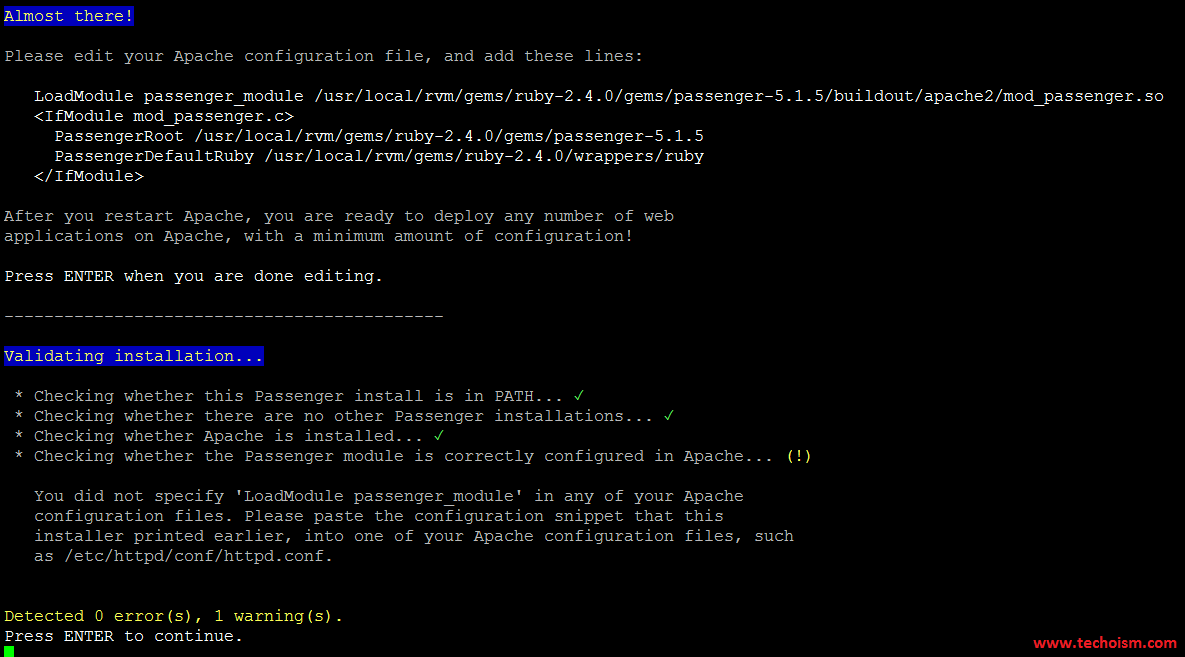Click the '<IfModule mod_passenger.c>' opening line
Image resolution: width=1185 pixels, height=657 pixels.
164,116
